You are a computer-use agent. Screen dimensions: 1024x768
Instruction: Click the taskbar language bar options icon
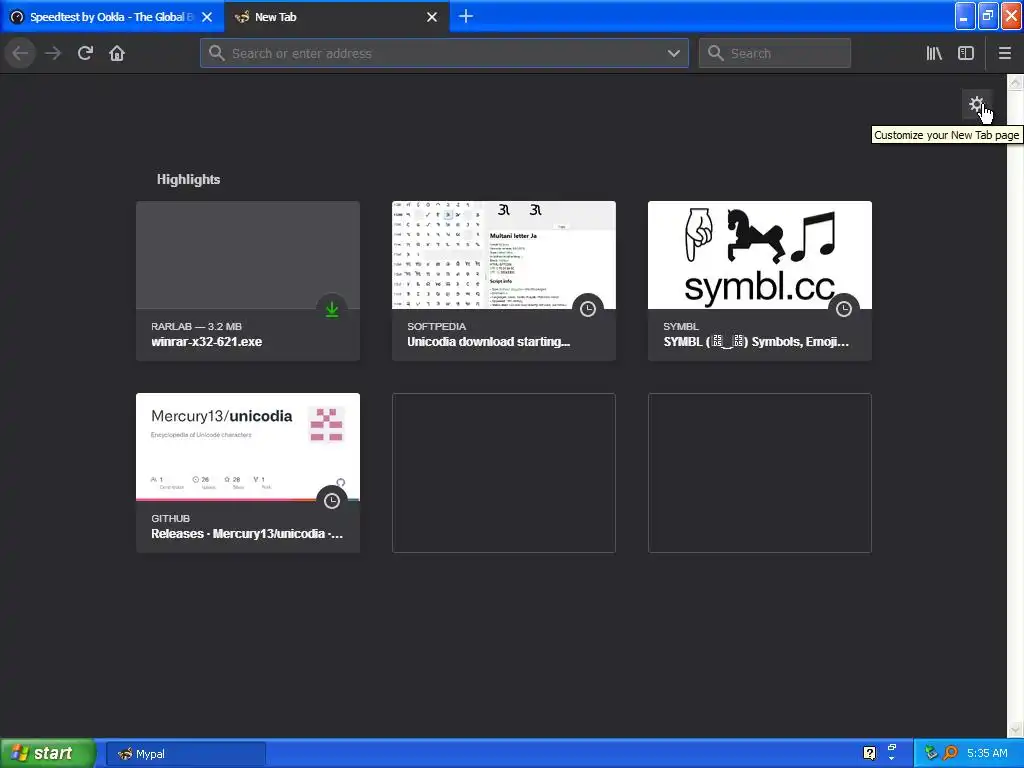click(891, 758)
